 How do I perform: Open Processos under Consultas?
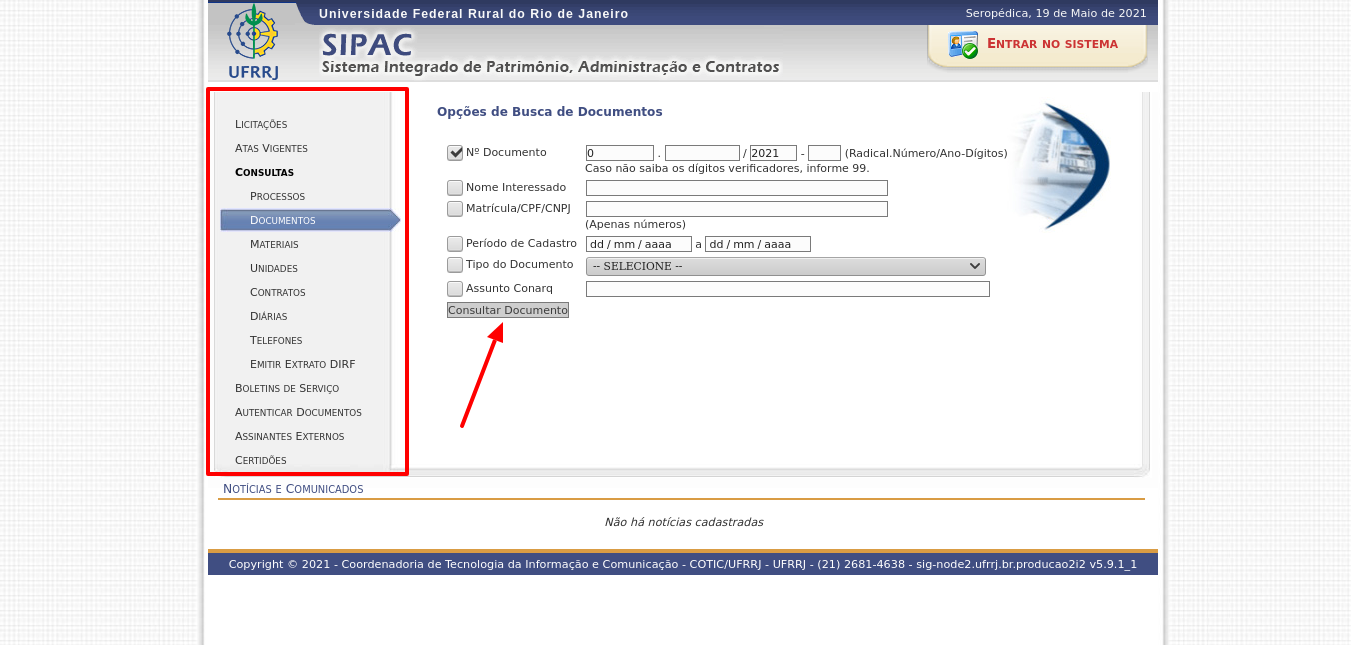[277, 196]
